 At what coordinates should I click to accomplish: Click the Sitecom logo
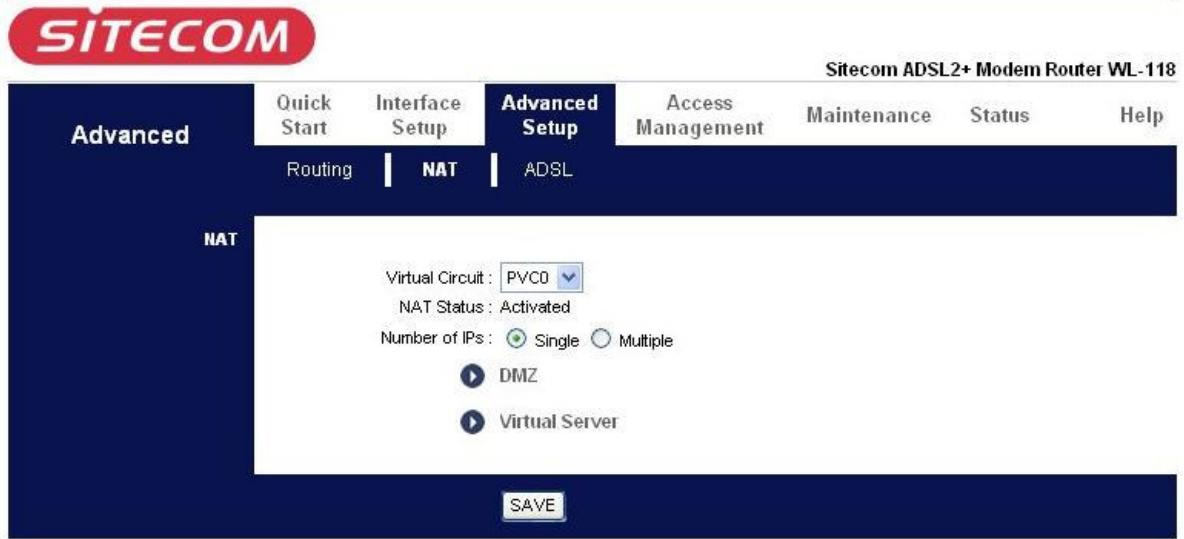tap(158, 36)
